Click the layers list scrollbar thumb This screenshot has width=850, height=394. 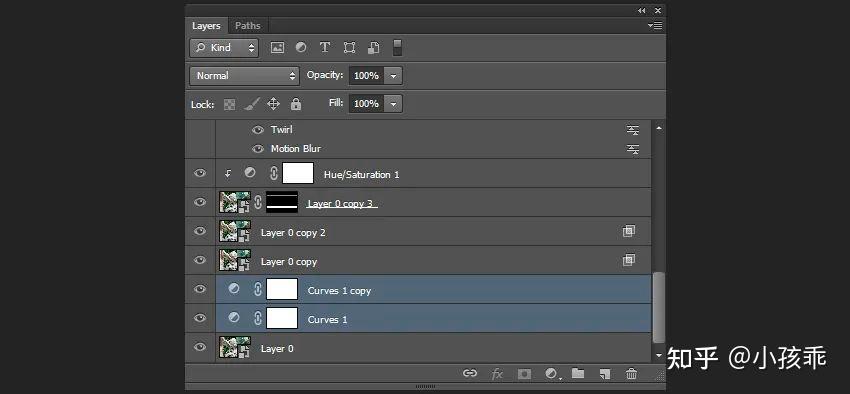pos(659,307)
